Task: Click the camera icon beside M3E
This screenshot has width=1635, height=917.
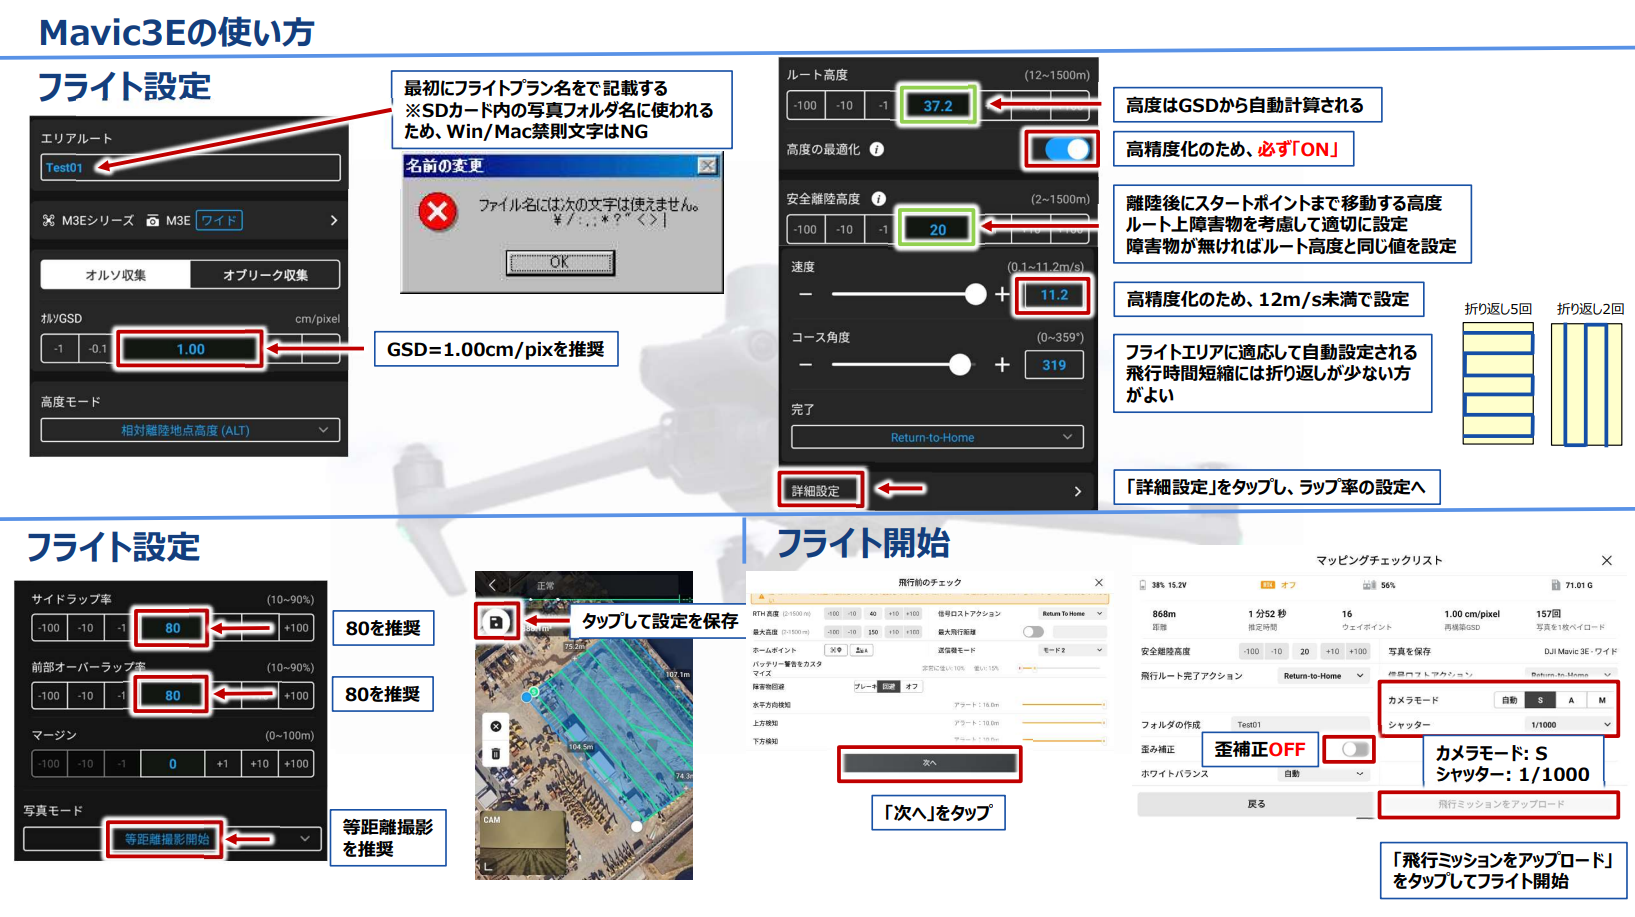Action: pos(153,221)
